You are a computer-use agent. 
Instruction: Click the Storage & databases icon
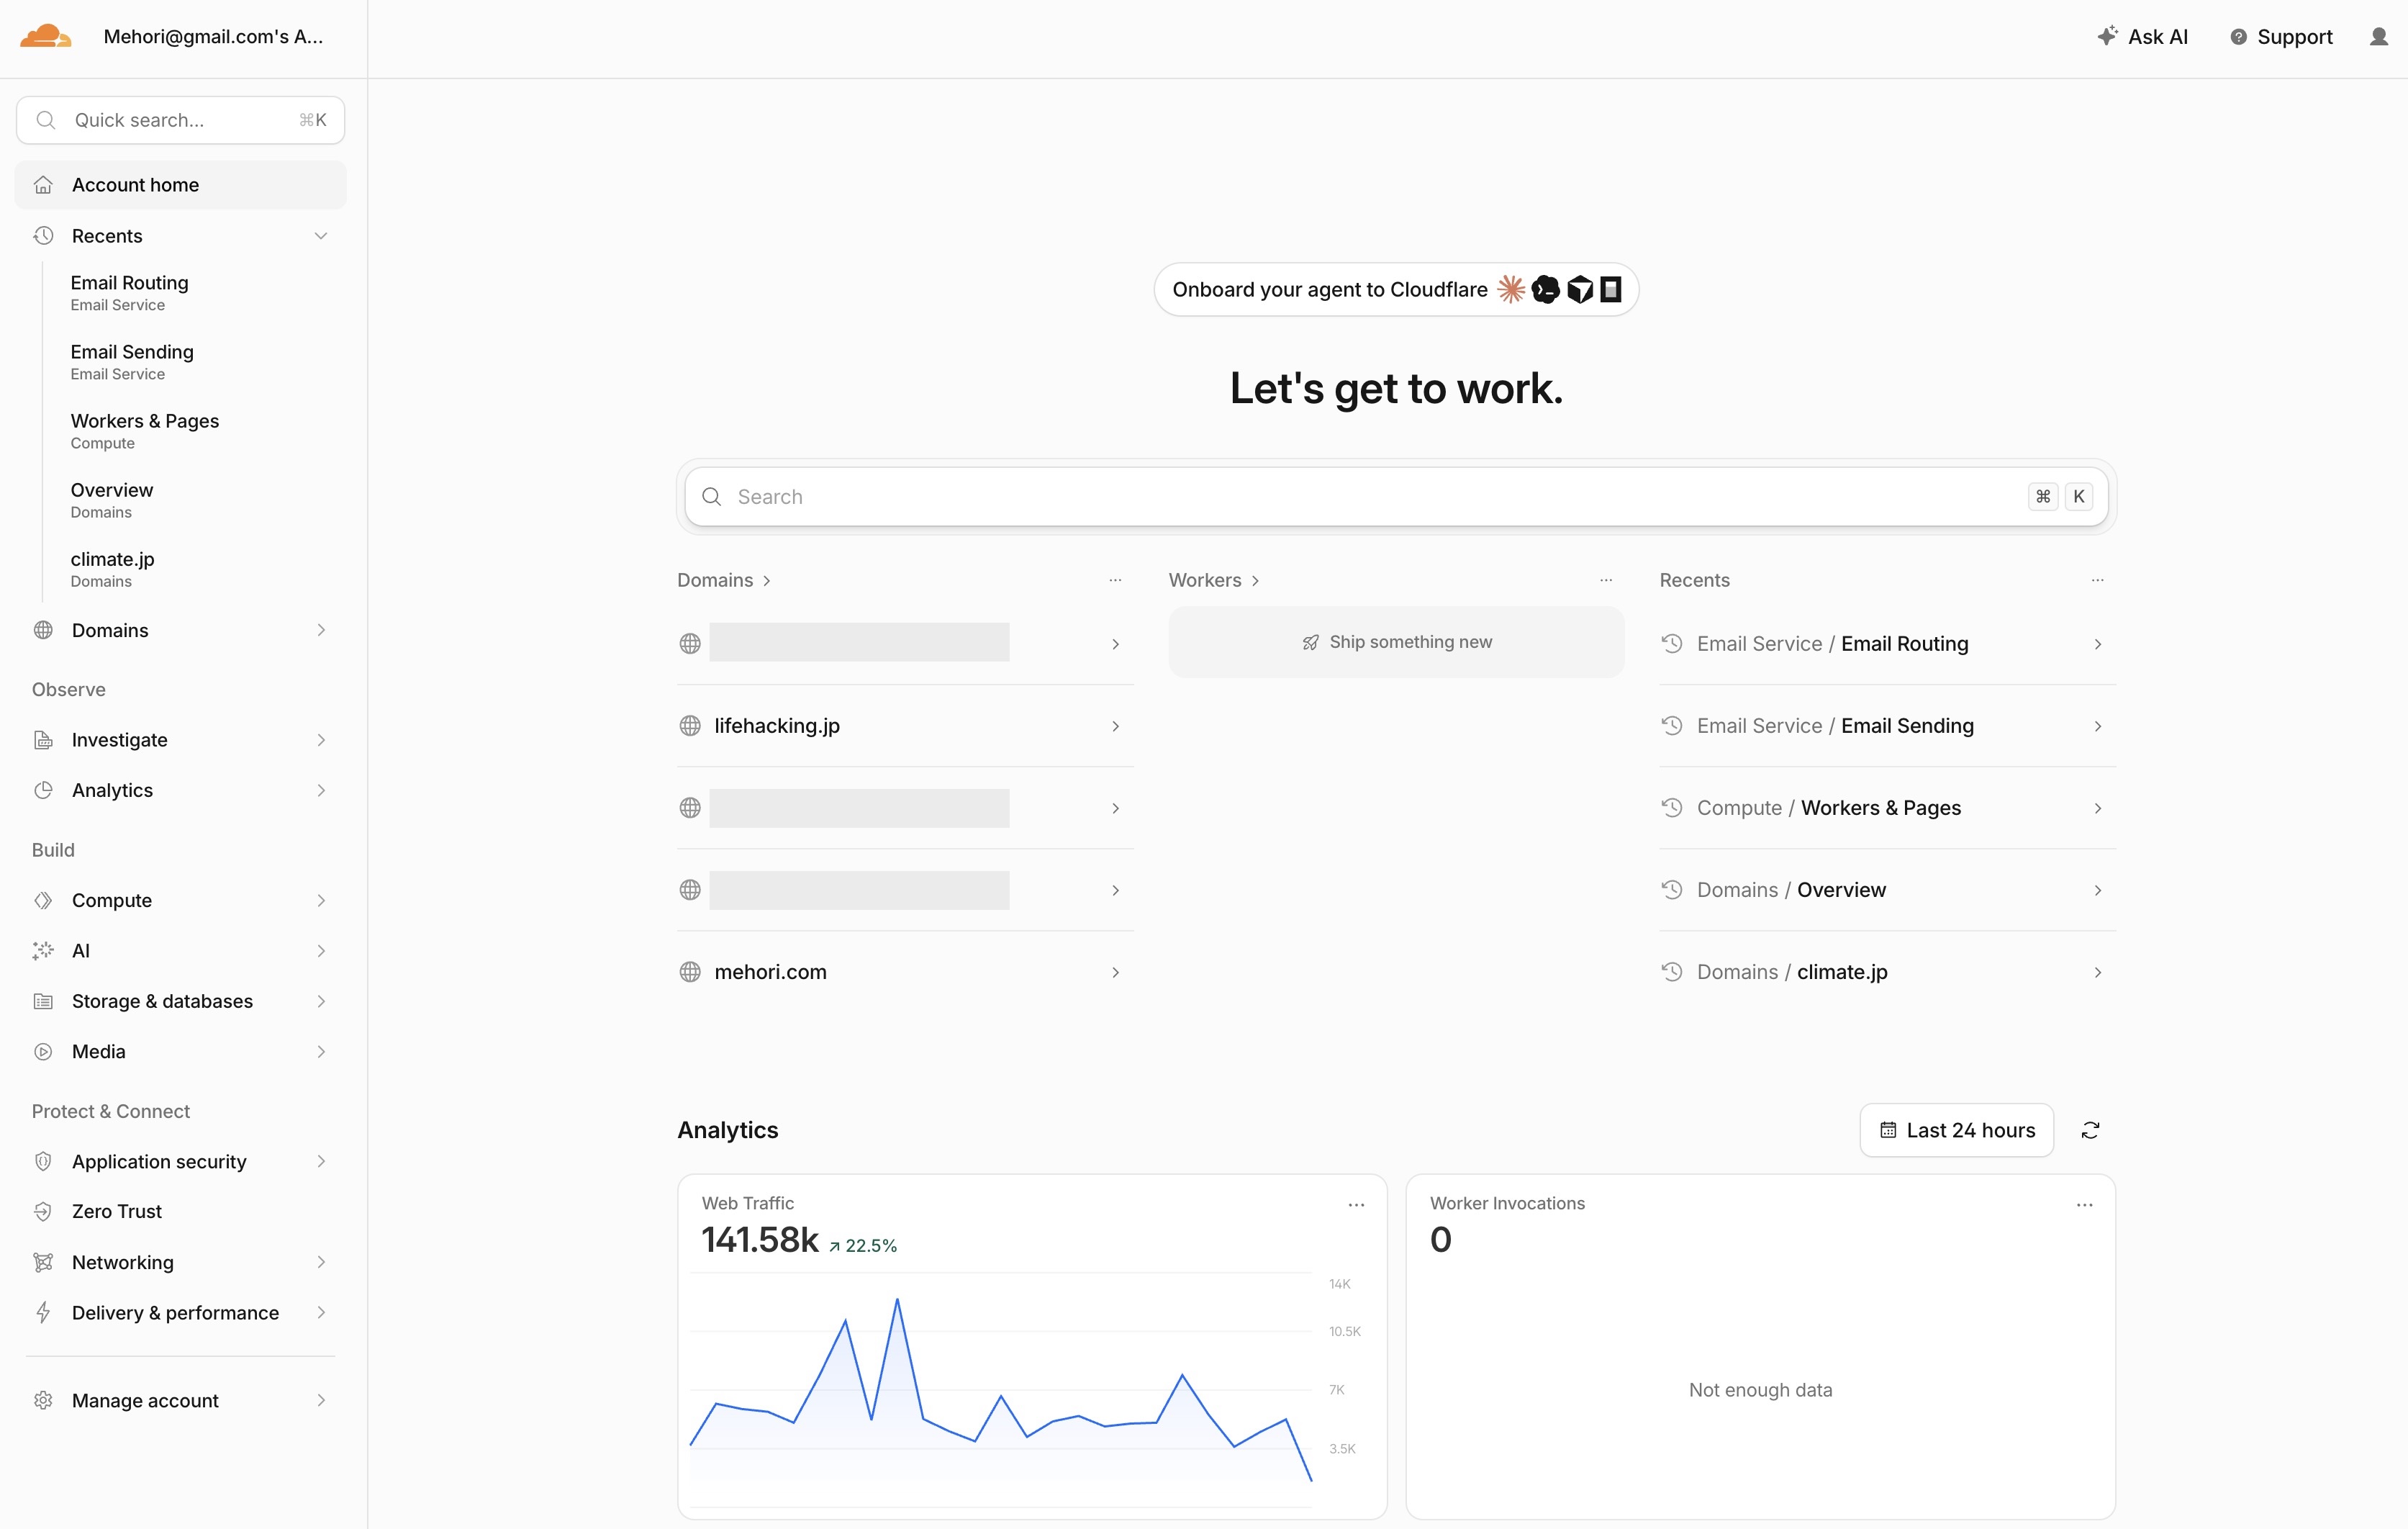43,1001
